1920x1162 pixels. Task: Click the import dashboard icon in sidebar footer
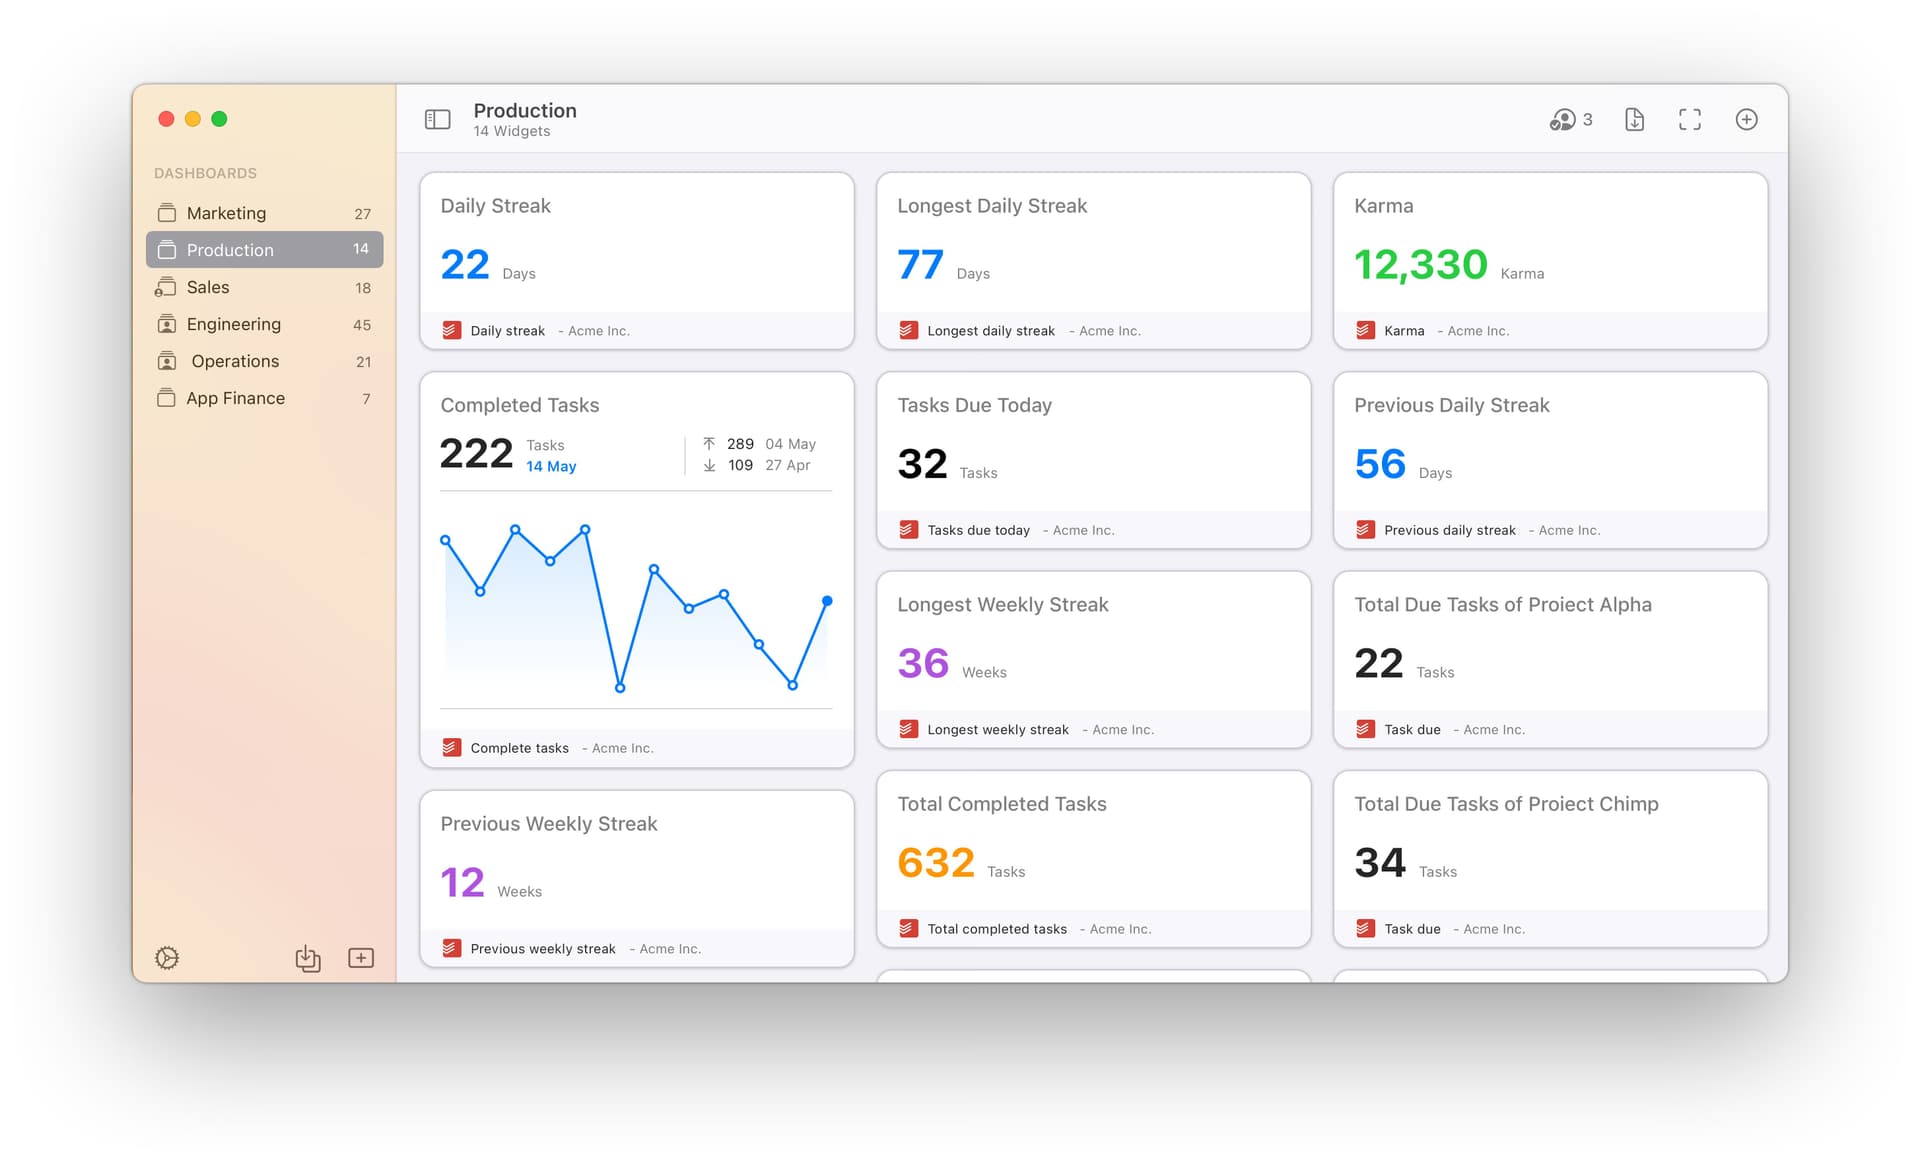(x=308, y=957)
